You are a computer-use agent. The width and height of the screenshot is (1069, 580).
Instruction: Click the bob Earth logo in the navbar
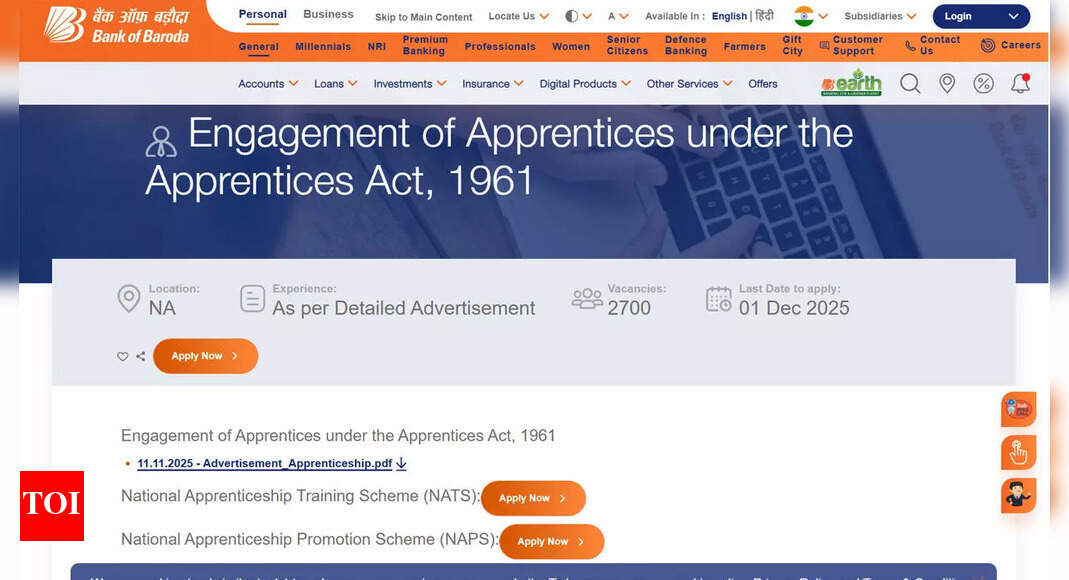click(850, 83)
